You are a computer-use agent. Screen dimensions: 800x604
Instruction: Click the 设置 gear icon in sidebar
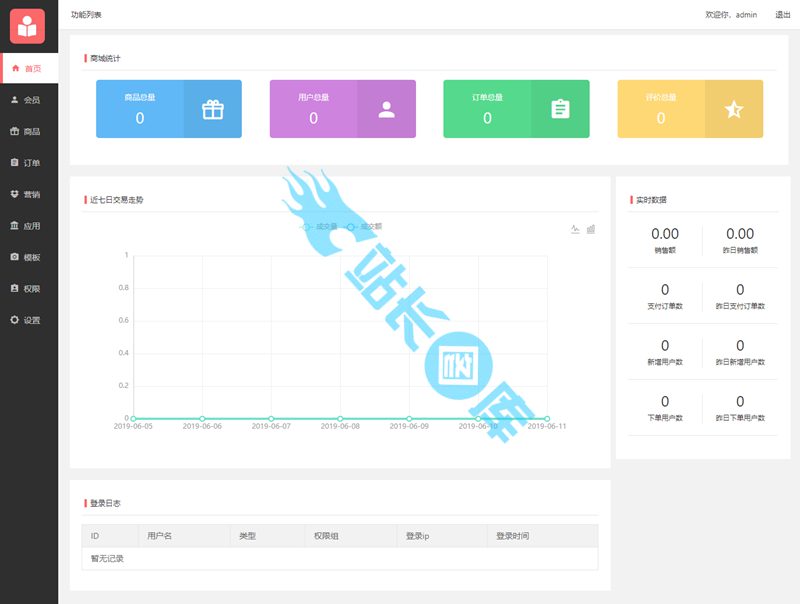pos(14,320)
